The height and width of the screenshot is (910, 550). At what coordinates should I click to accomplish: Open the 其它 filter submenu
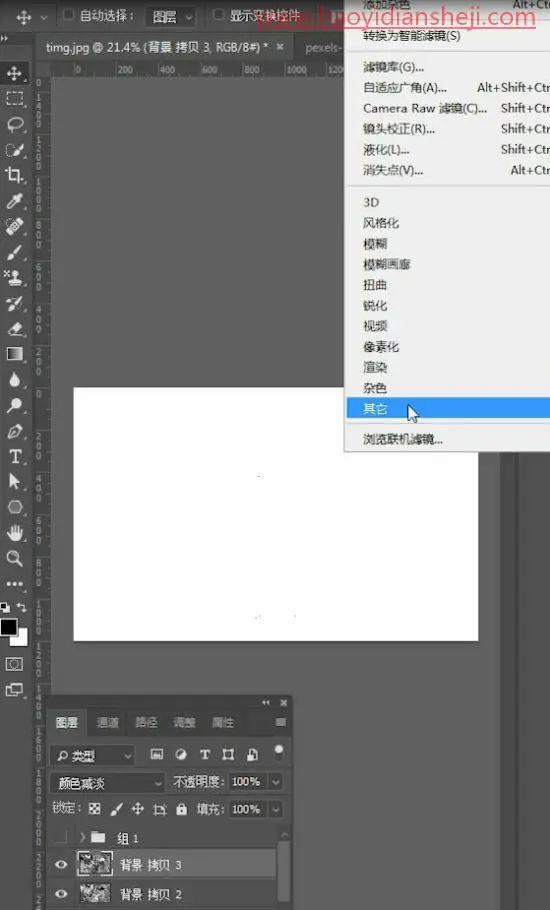448,409
